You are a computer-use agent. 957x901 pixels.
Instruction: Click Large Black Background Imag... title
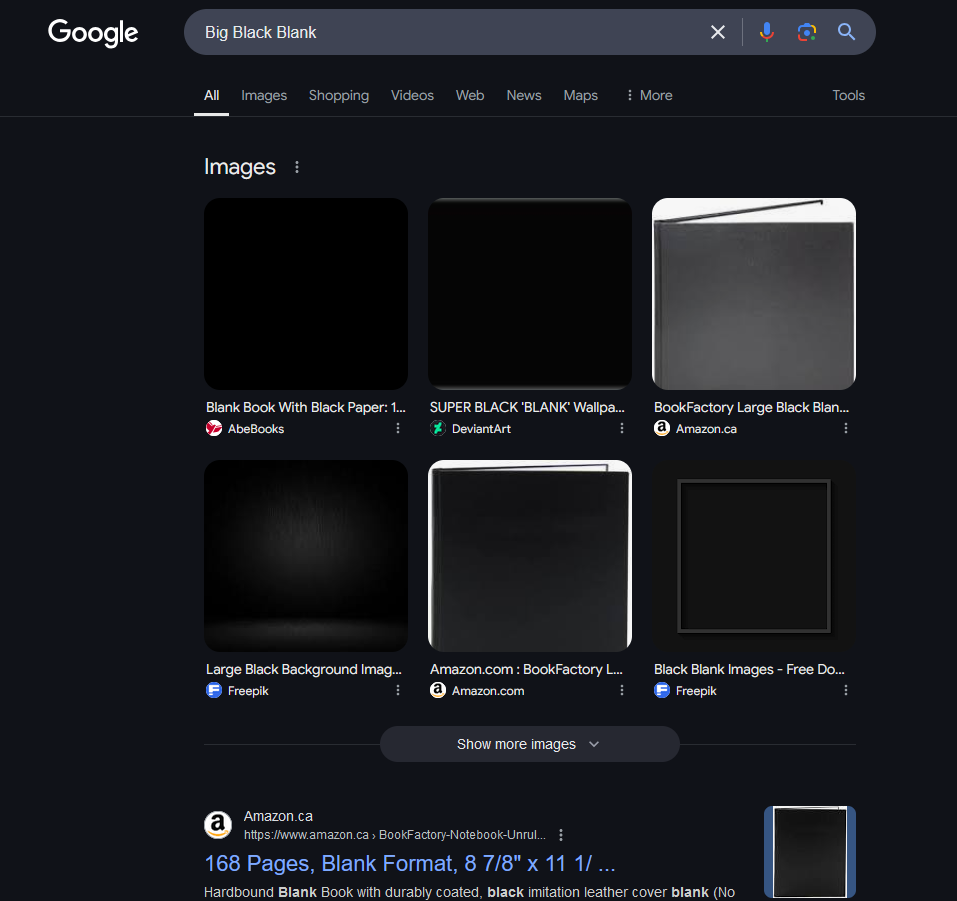click(304, 669)
